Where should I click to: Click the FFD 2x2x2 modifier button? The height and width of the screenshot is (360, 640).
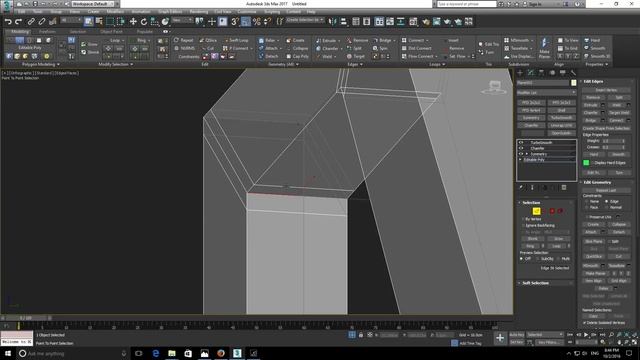click(x=531, y=102)
